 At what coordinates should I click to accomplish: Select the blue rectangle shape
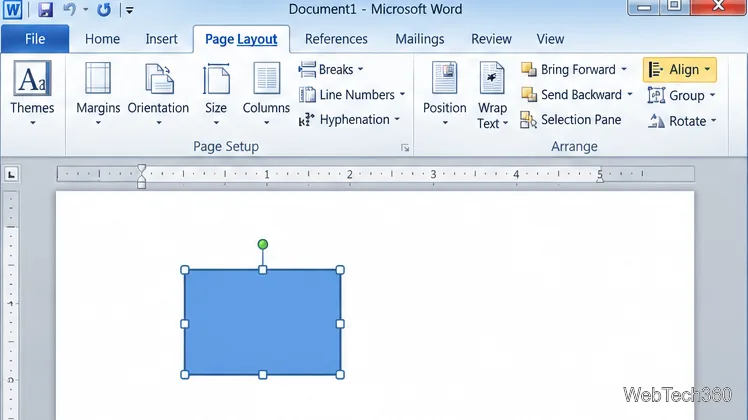(262, 322)
